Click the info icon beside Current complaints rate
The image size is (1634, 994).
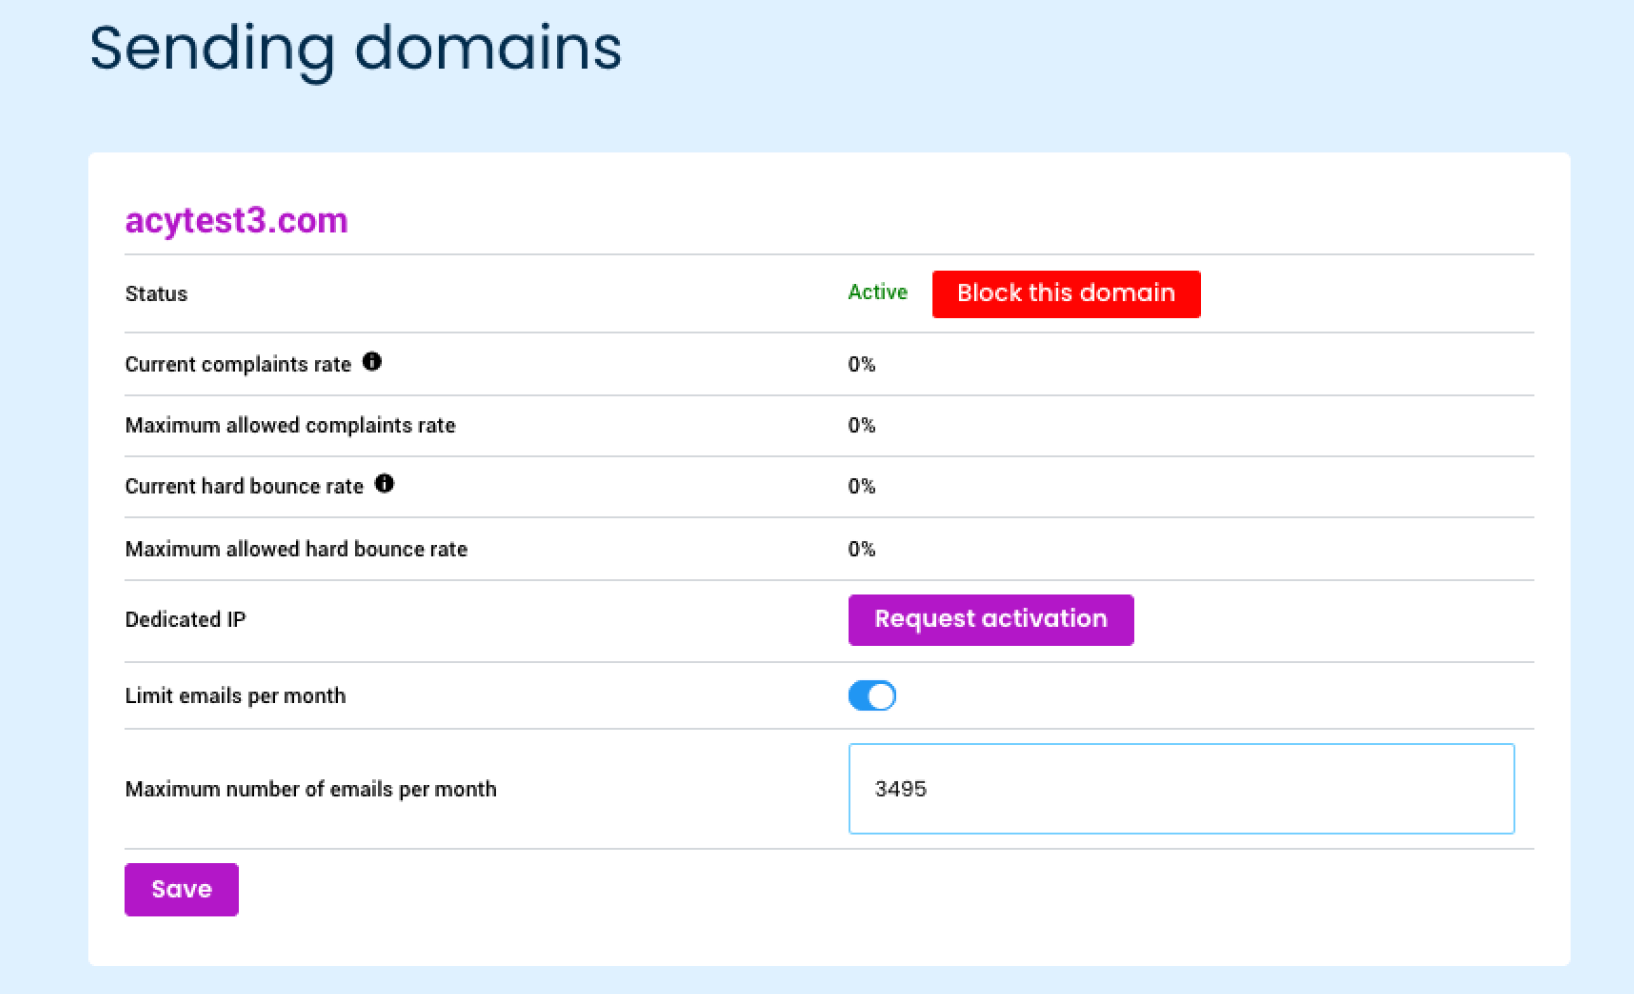(372, 362)
